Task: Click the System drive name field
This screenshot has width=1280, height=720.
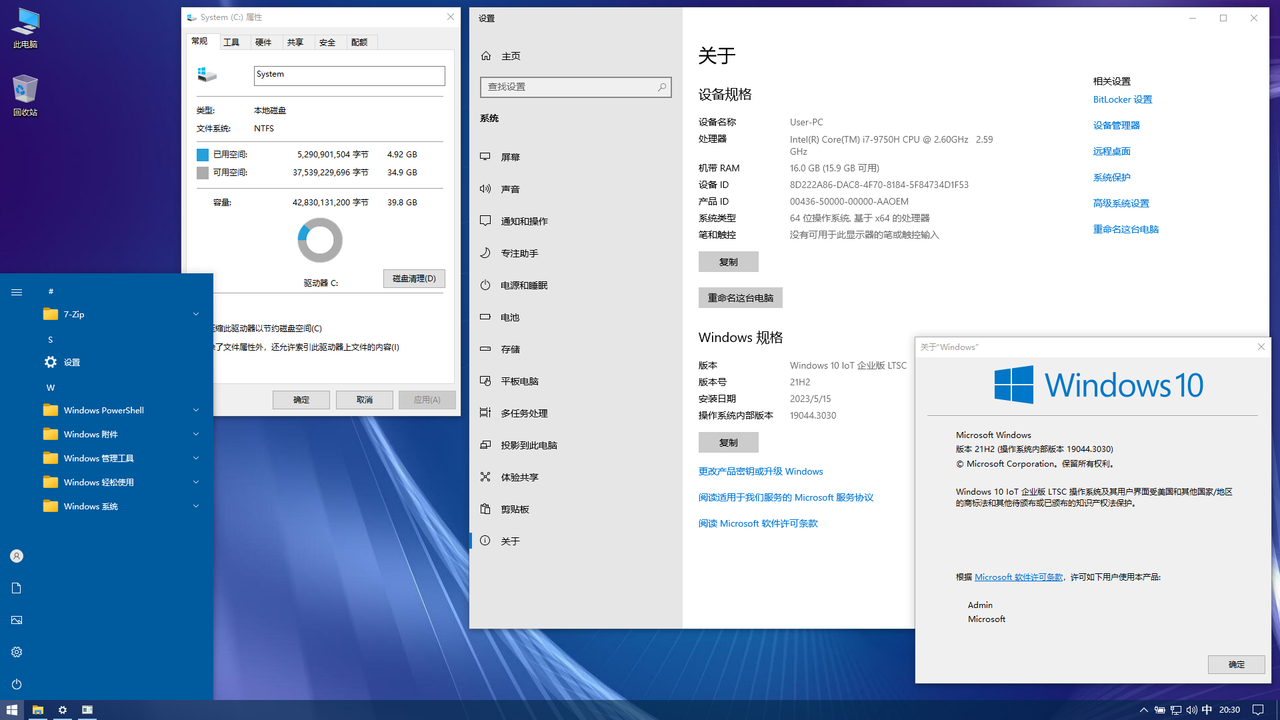Action: (x=349, y=76)
